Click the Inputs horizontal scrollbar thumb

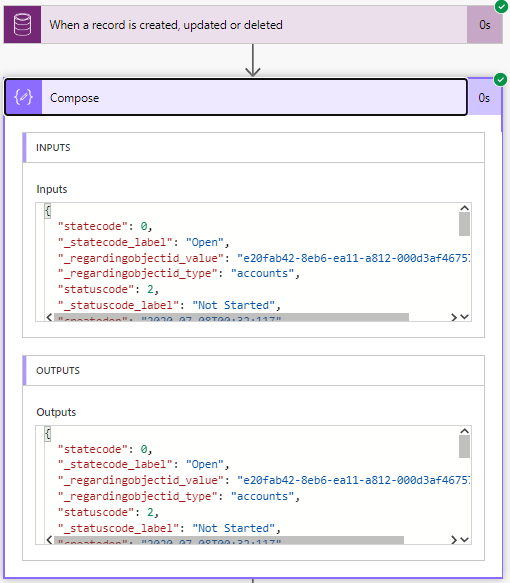click(x=232, y=317)
